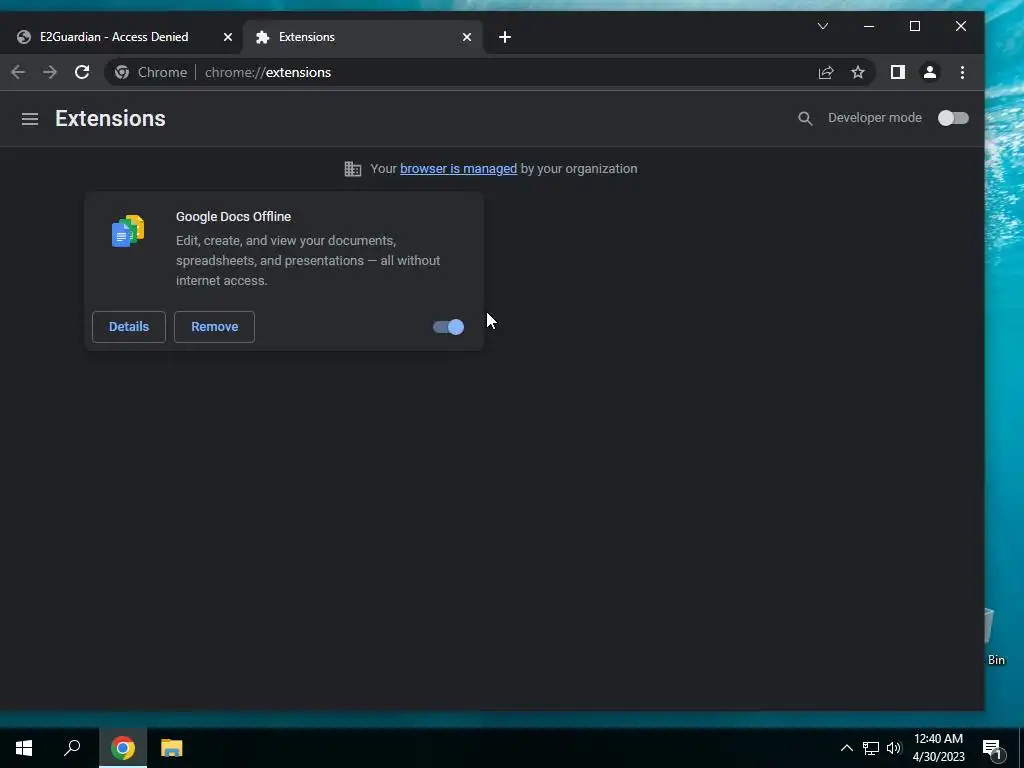This screenshot has height=768, width=1024.
Task: Open the Chrome profile avatar menu
Action: click(x=930, y=72)
